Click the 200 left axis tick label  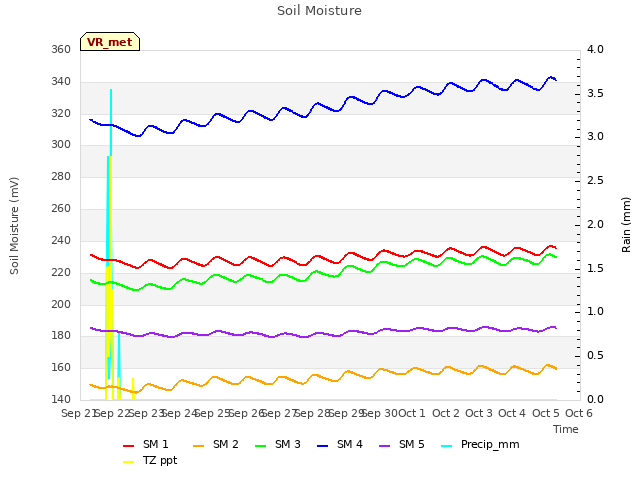[61, 304]
